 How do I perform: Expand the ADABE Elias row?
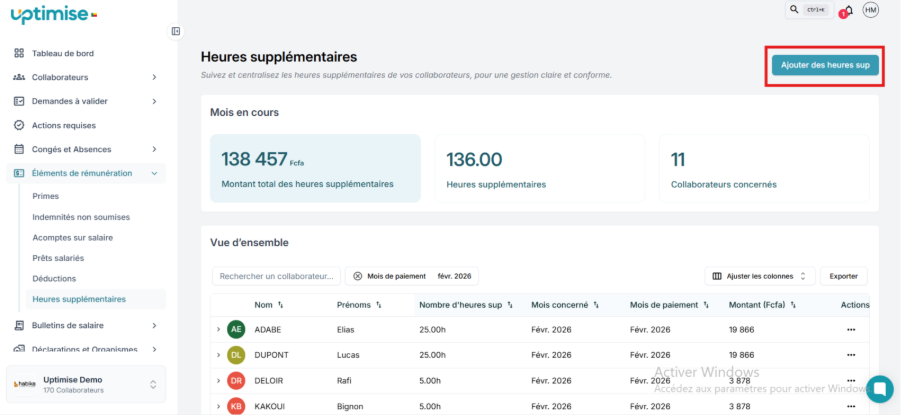pyautogui.click(x=218, y=329)
